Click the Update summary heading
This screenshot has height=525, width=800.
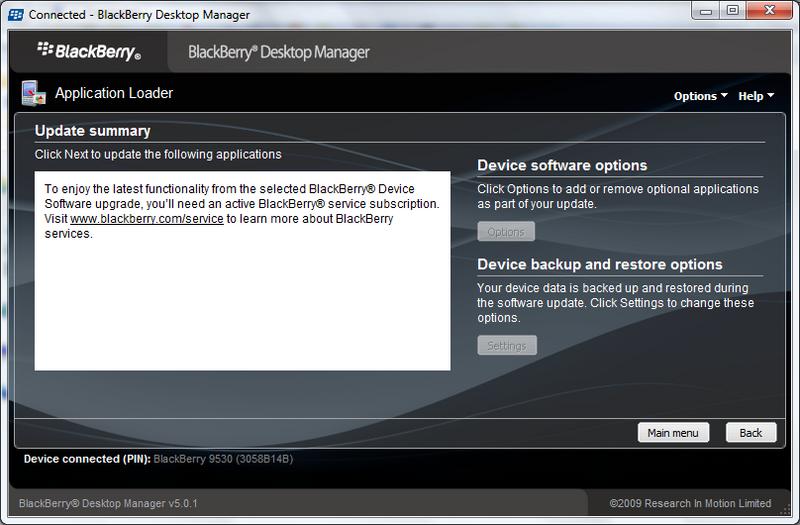pos(93,131)
